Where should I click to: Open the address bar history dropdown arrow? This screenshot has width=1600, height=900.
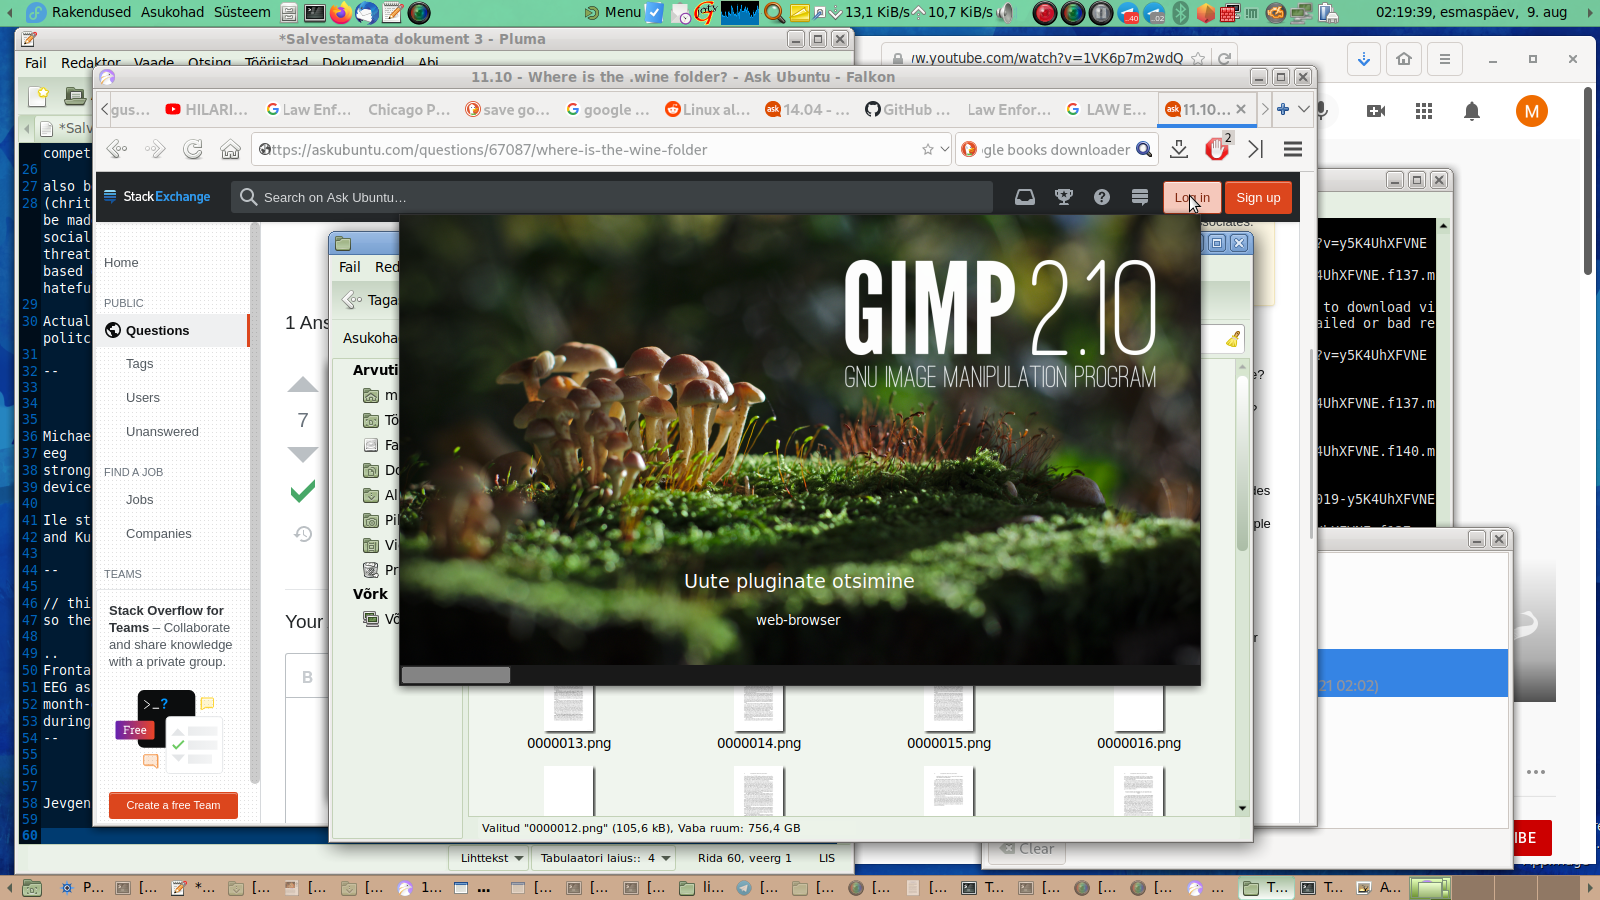[x=945, y=149]
